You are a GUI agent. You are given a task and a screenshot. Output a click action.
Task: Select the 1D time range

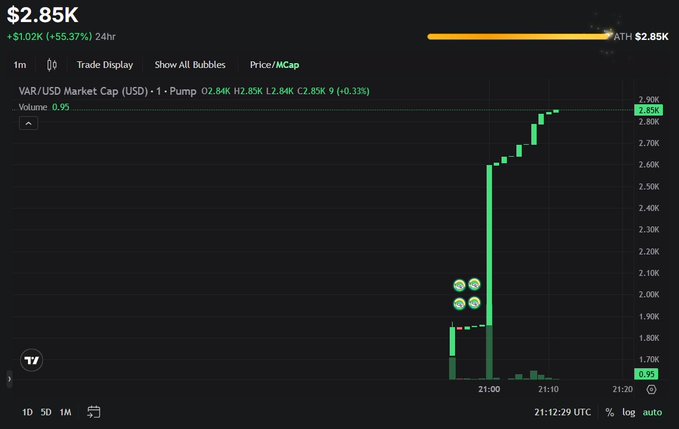pos(27,412)
